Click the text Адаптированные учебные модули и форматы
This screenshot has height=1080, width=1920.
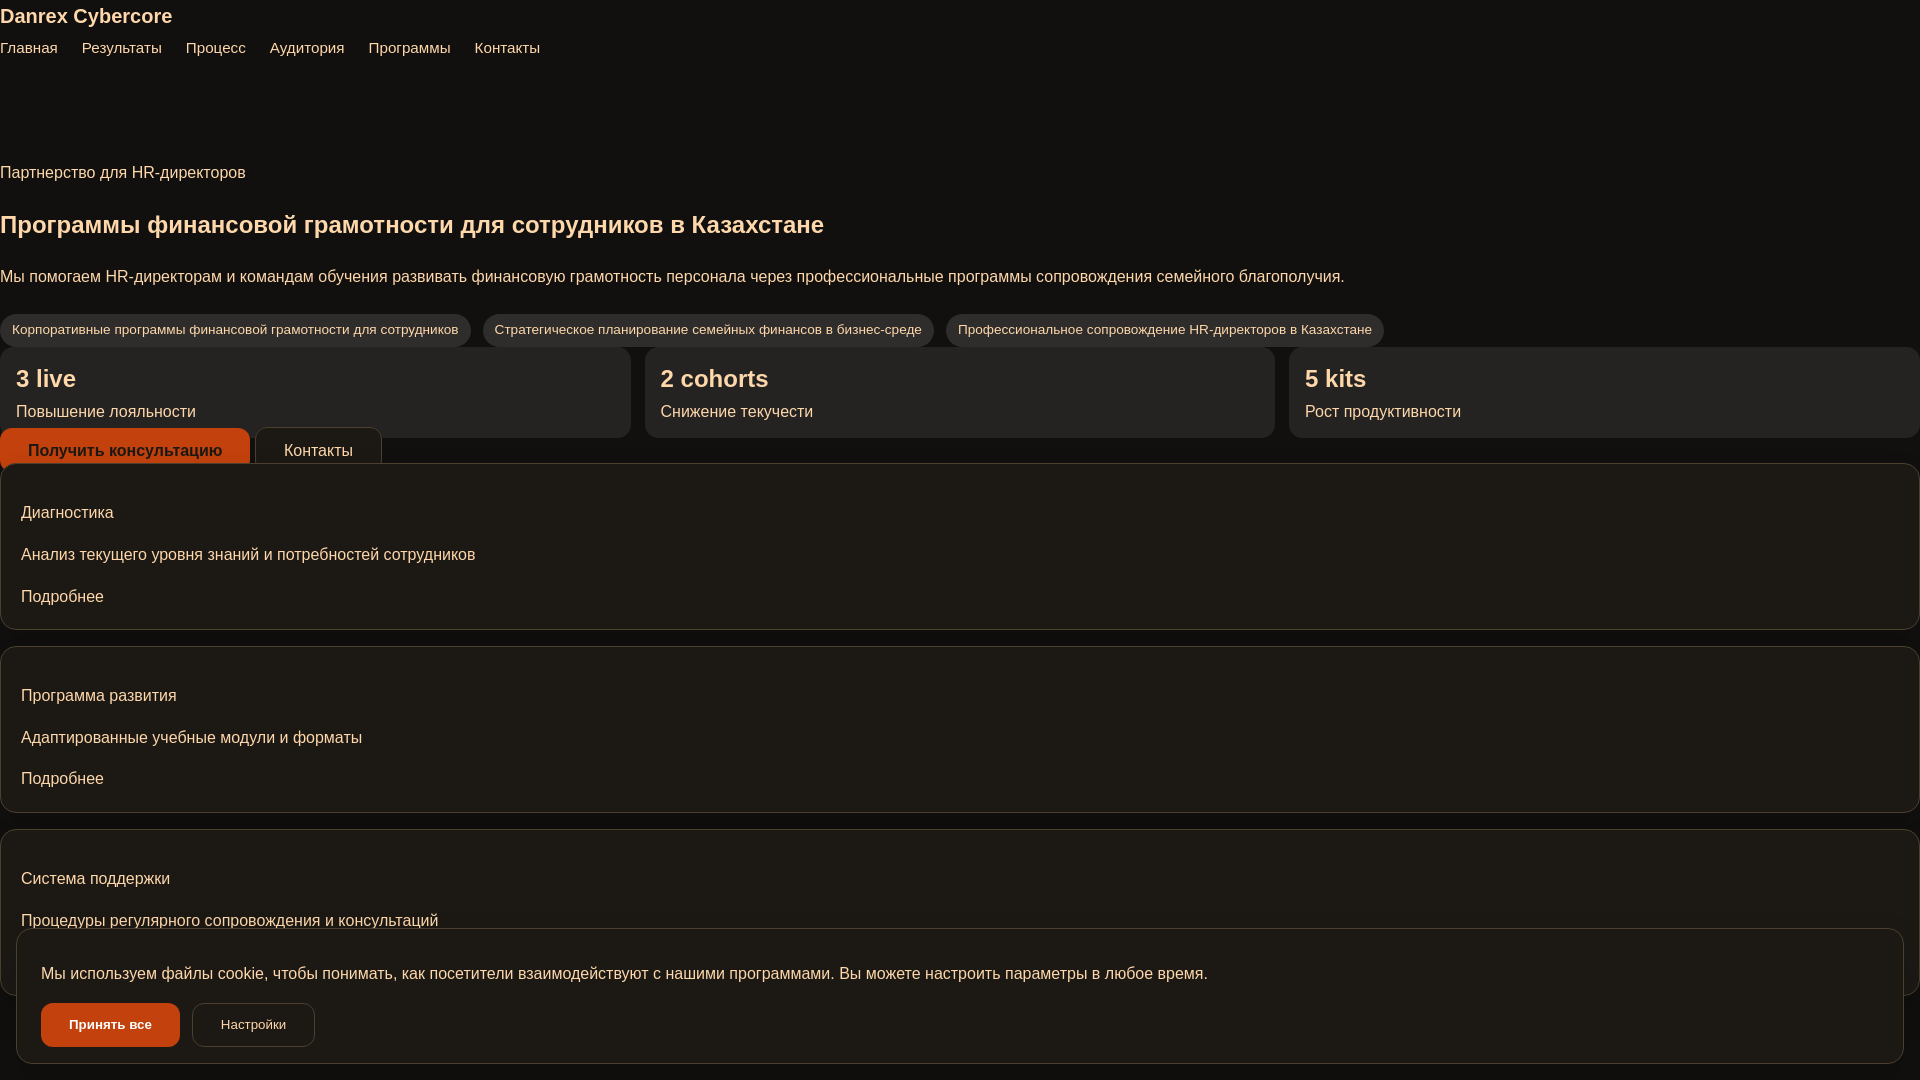click(x=191, y=738)
